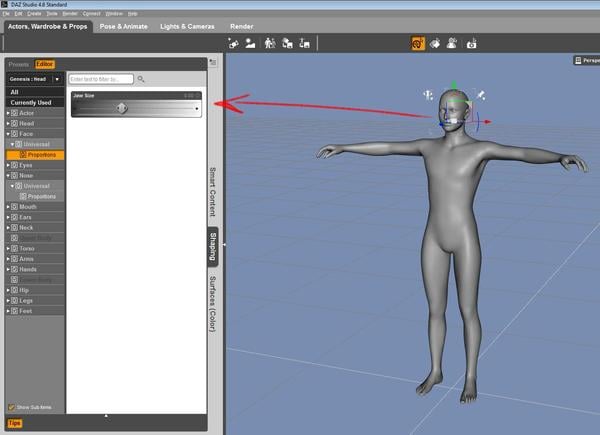Click the Torso category icon

tap(14, 248)
